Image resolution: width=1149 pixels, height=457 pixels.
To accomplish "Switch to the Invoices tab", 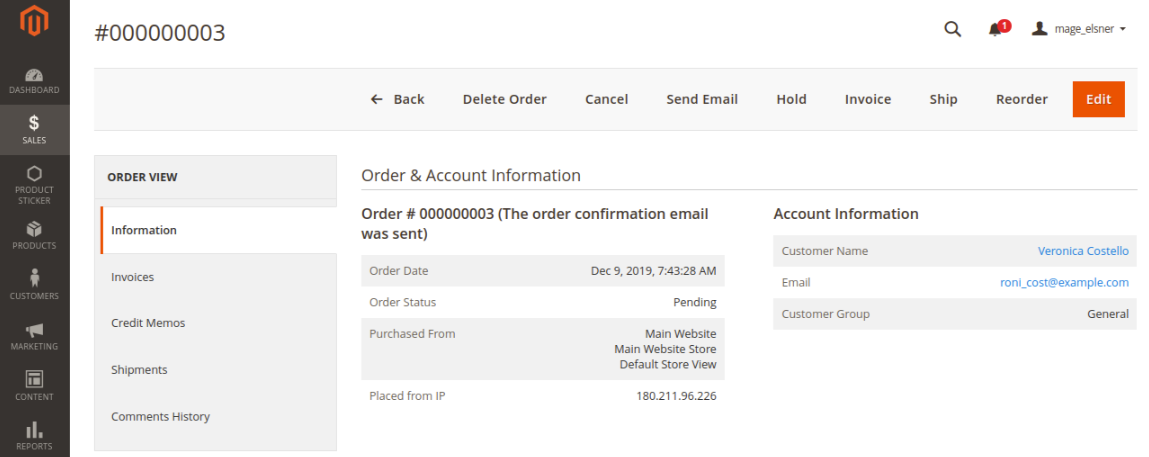I will point(132,277).
